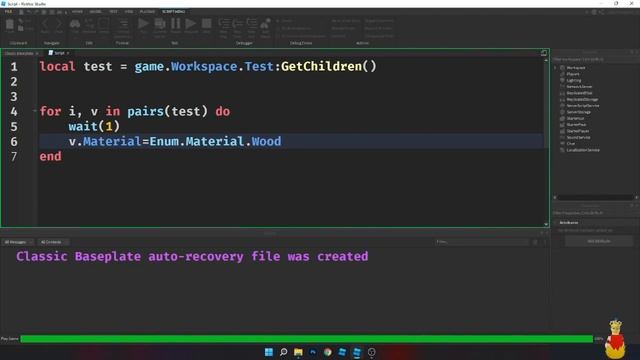
Task: Switch to the TEST ribbon tab
Action: (113, 11)
